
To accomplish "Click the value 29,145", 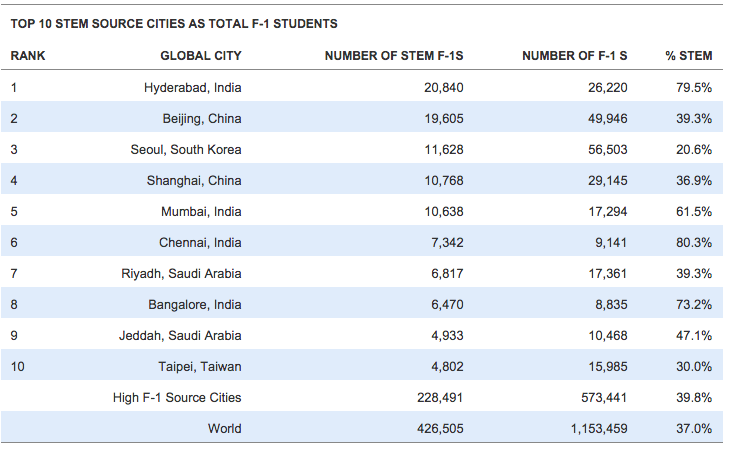I will [608, 181].
